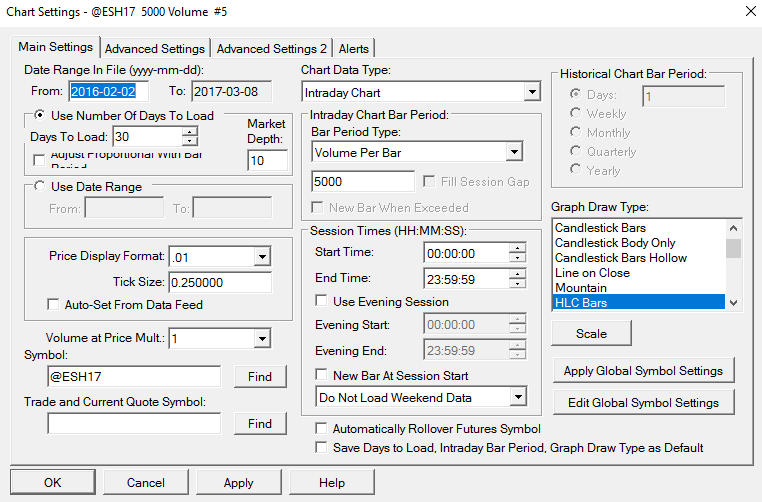Open the Chart Data Type dropdown
The image size is (762, 502).
click(x=532, y=92)
